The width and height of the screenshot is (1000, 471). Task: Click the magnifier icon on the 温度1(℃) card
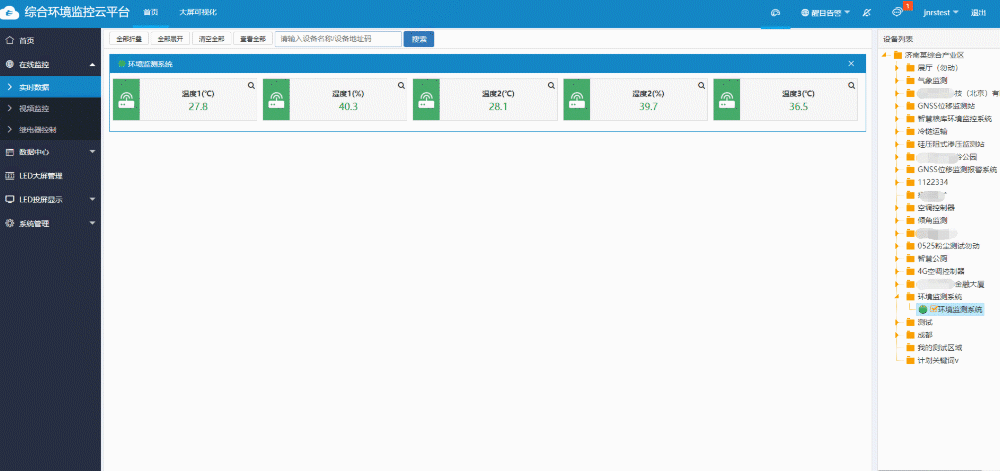tap(251, 85)
